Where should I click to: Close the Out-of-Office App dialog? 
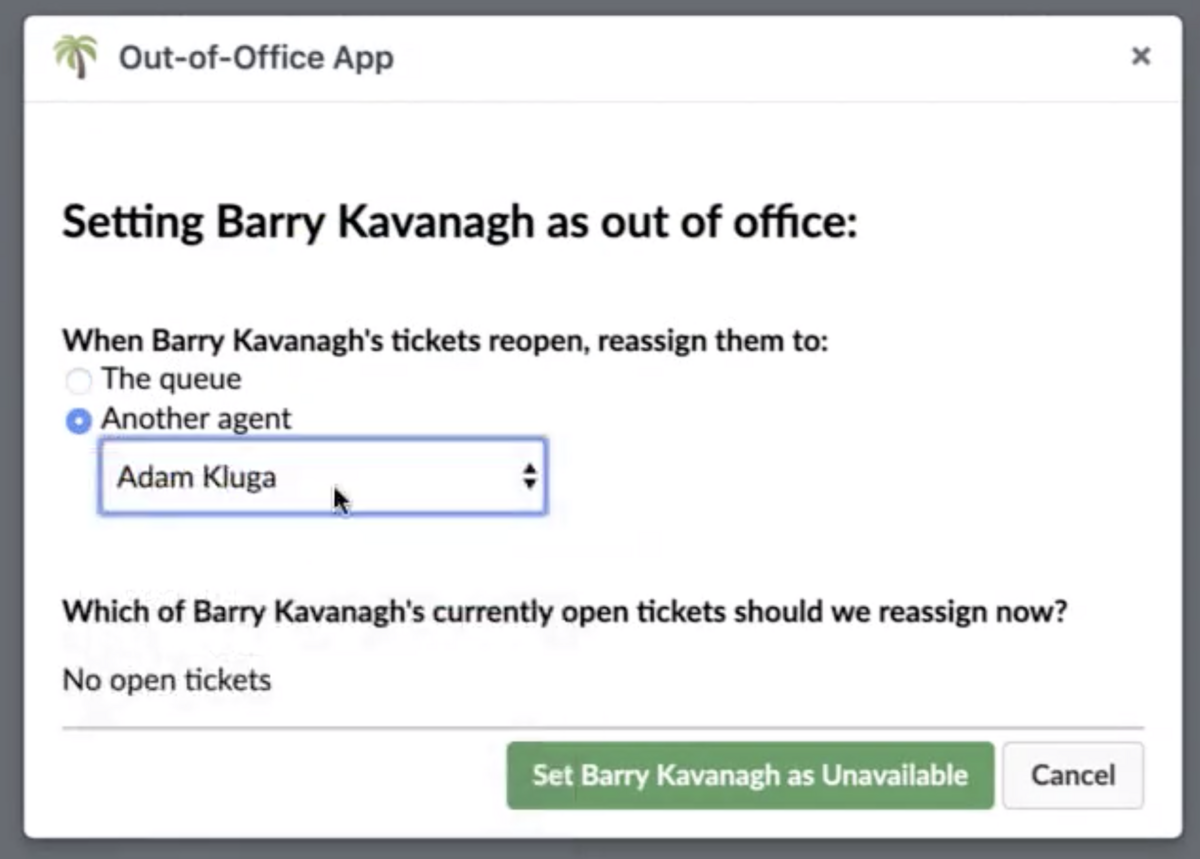1140,57
